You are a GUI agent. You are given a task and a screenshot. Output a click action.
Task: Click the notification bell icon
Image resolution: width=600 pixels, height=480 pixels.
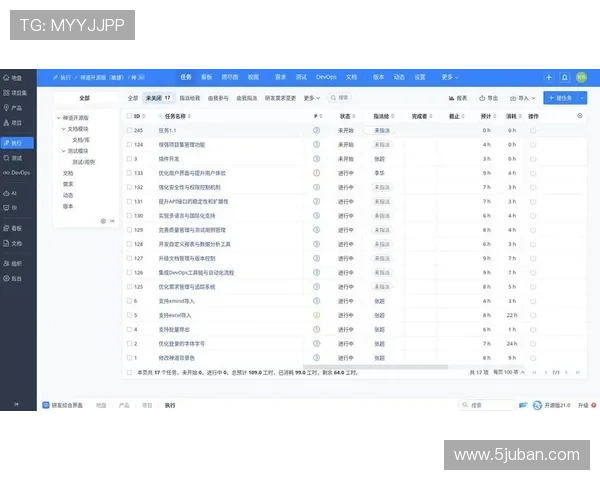(564, 77)
